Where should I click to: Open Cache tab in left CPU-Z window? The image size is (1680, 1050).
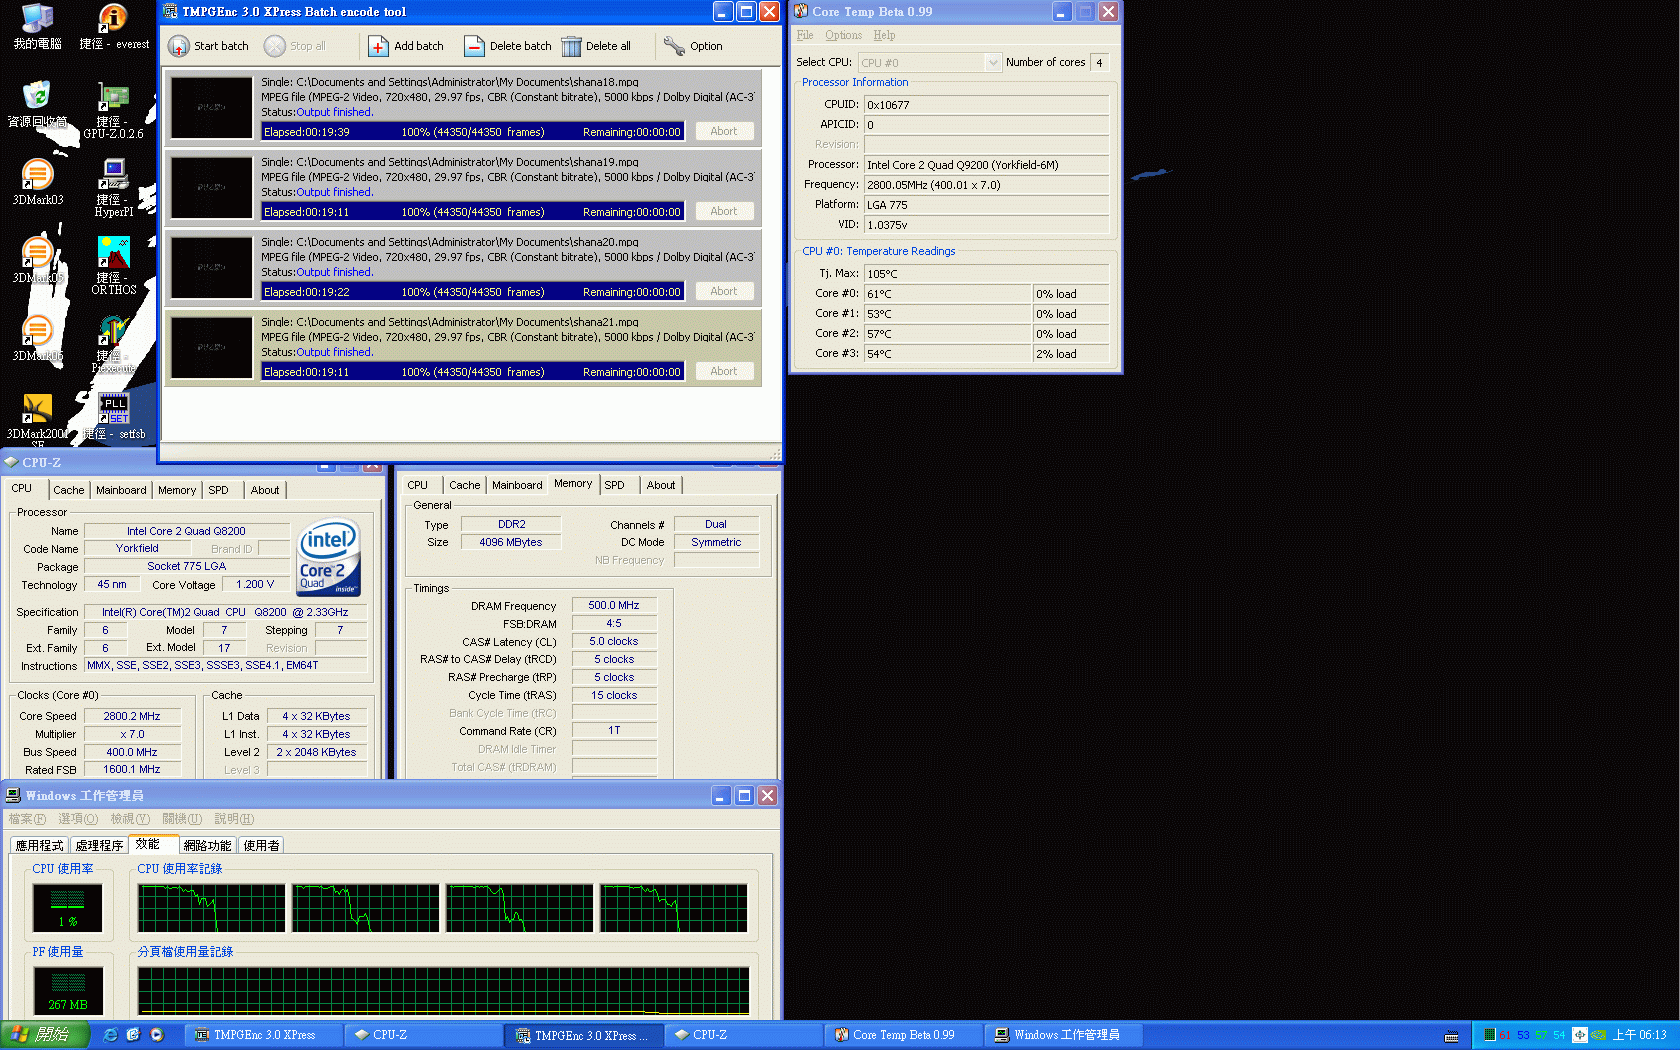(69, 490)
